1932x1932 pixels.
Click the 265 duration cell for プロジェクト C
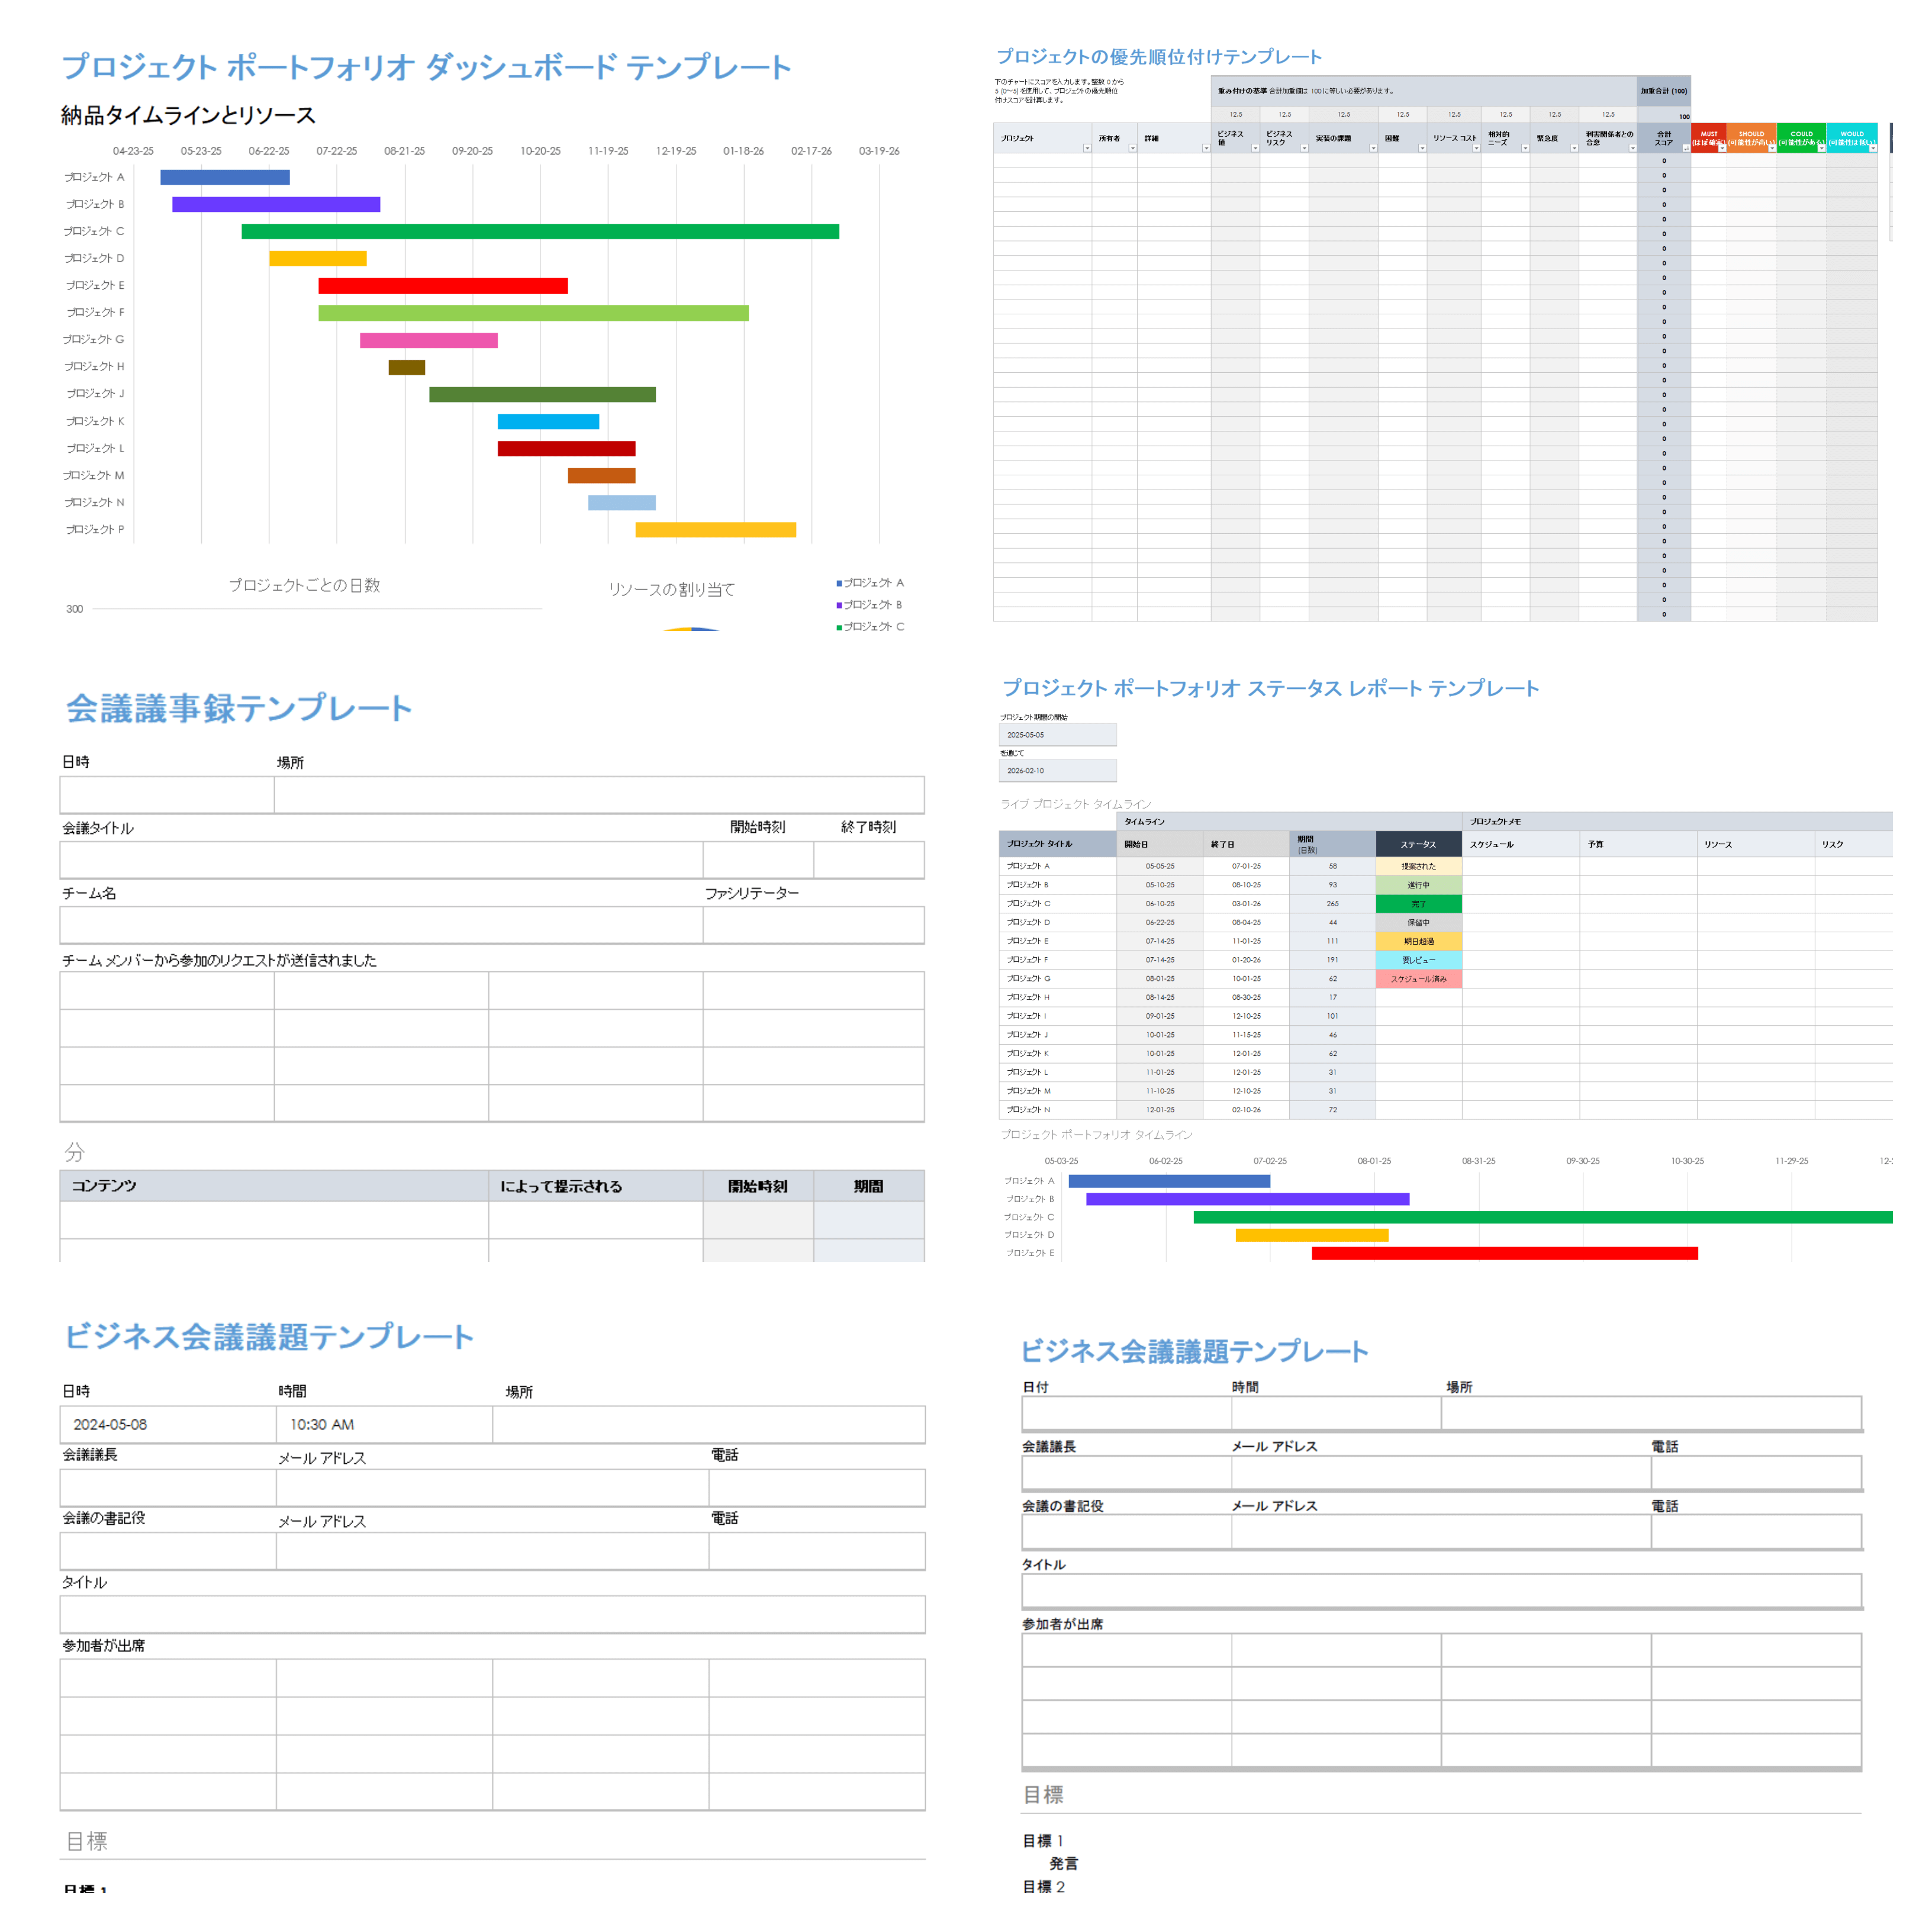pyautogui.click(x=1332, y=904)
